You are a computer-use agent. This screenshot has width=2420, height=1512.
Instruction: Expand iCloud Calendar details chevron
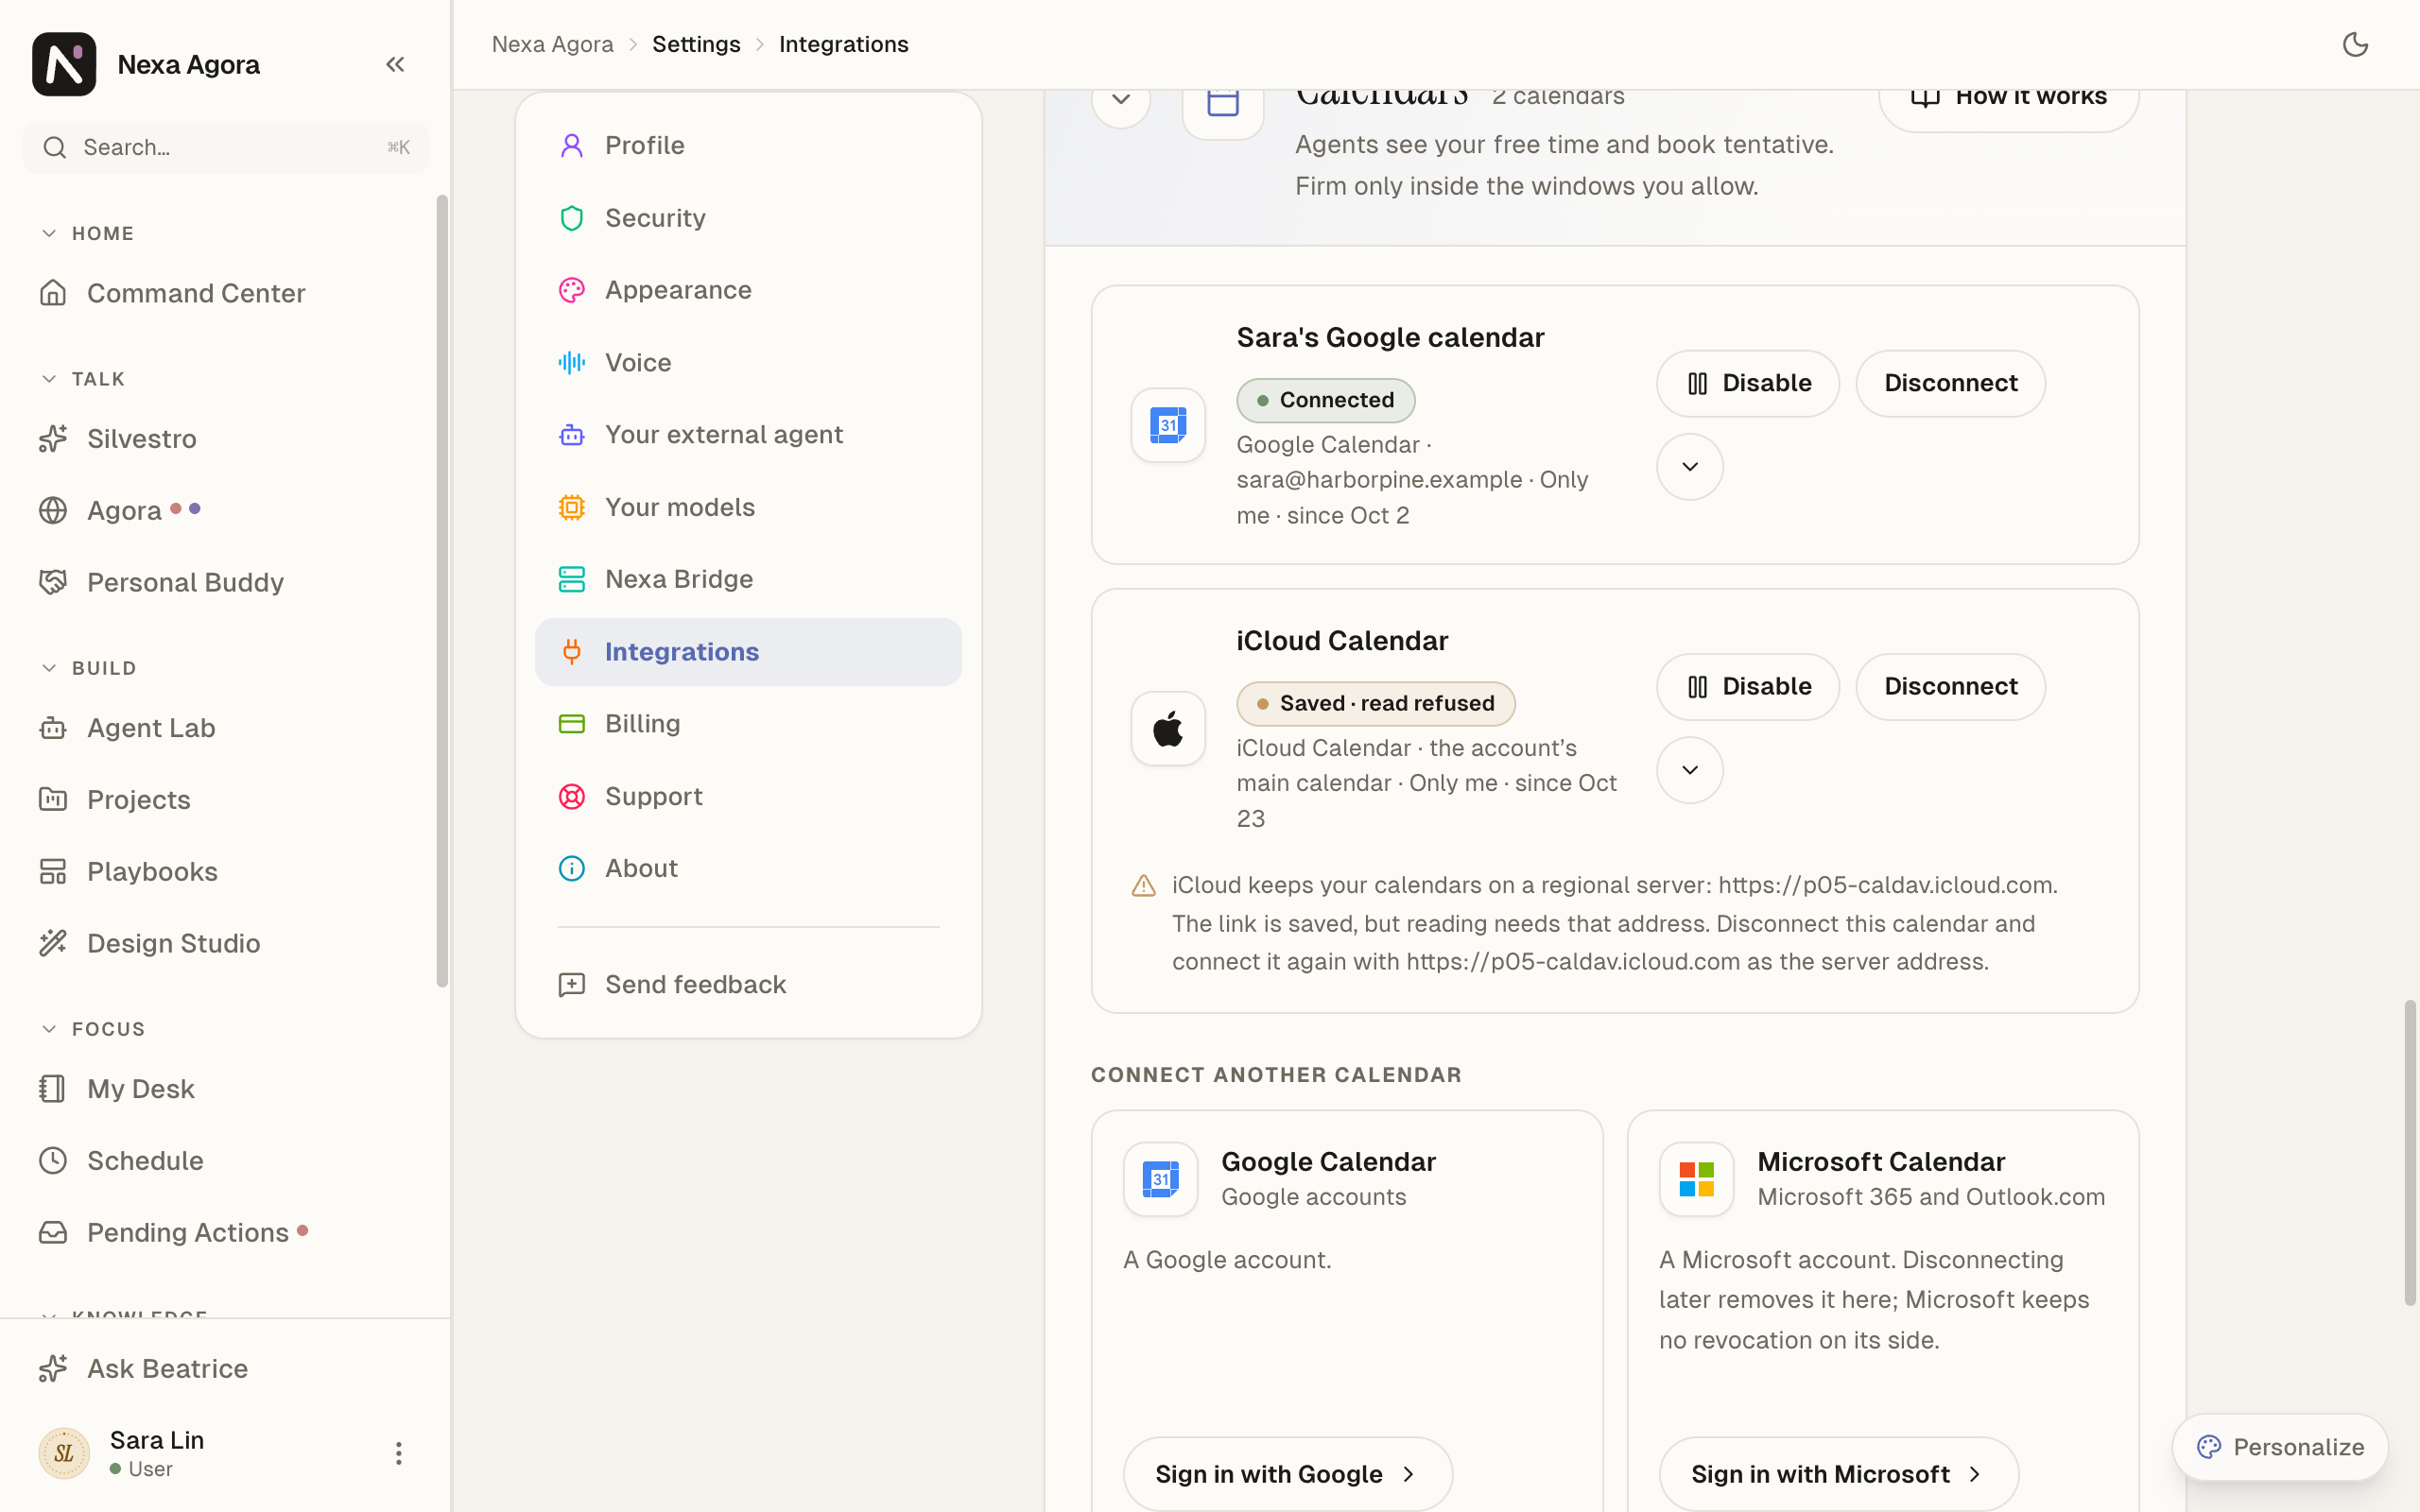(x=1689, y=770)
